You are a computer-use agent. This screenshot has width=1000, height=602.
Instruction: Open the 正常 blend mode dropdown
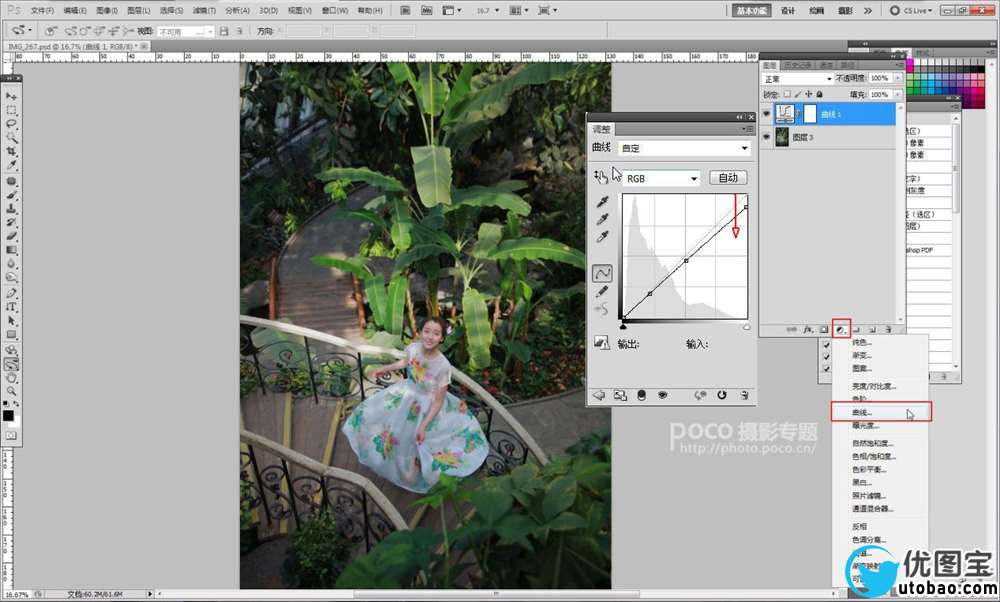(797, 78)
